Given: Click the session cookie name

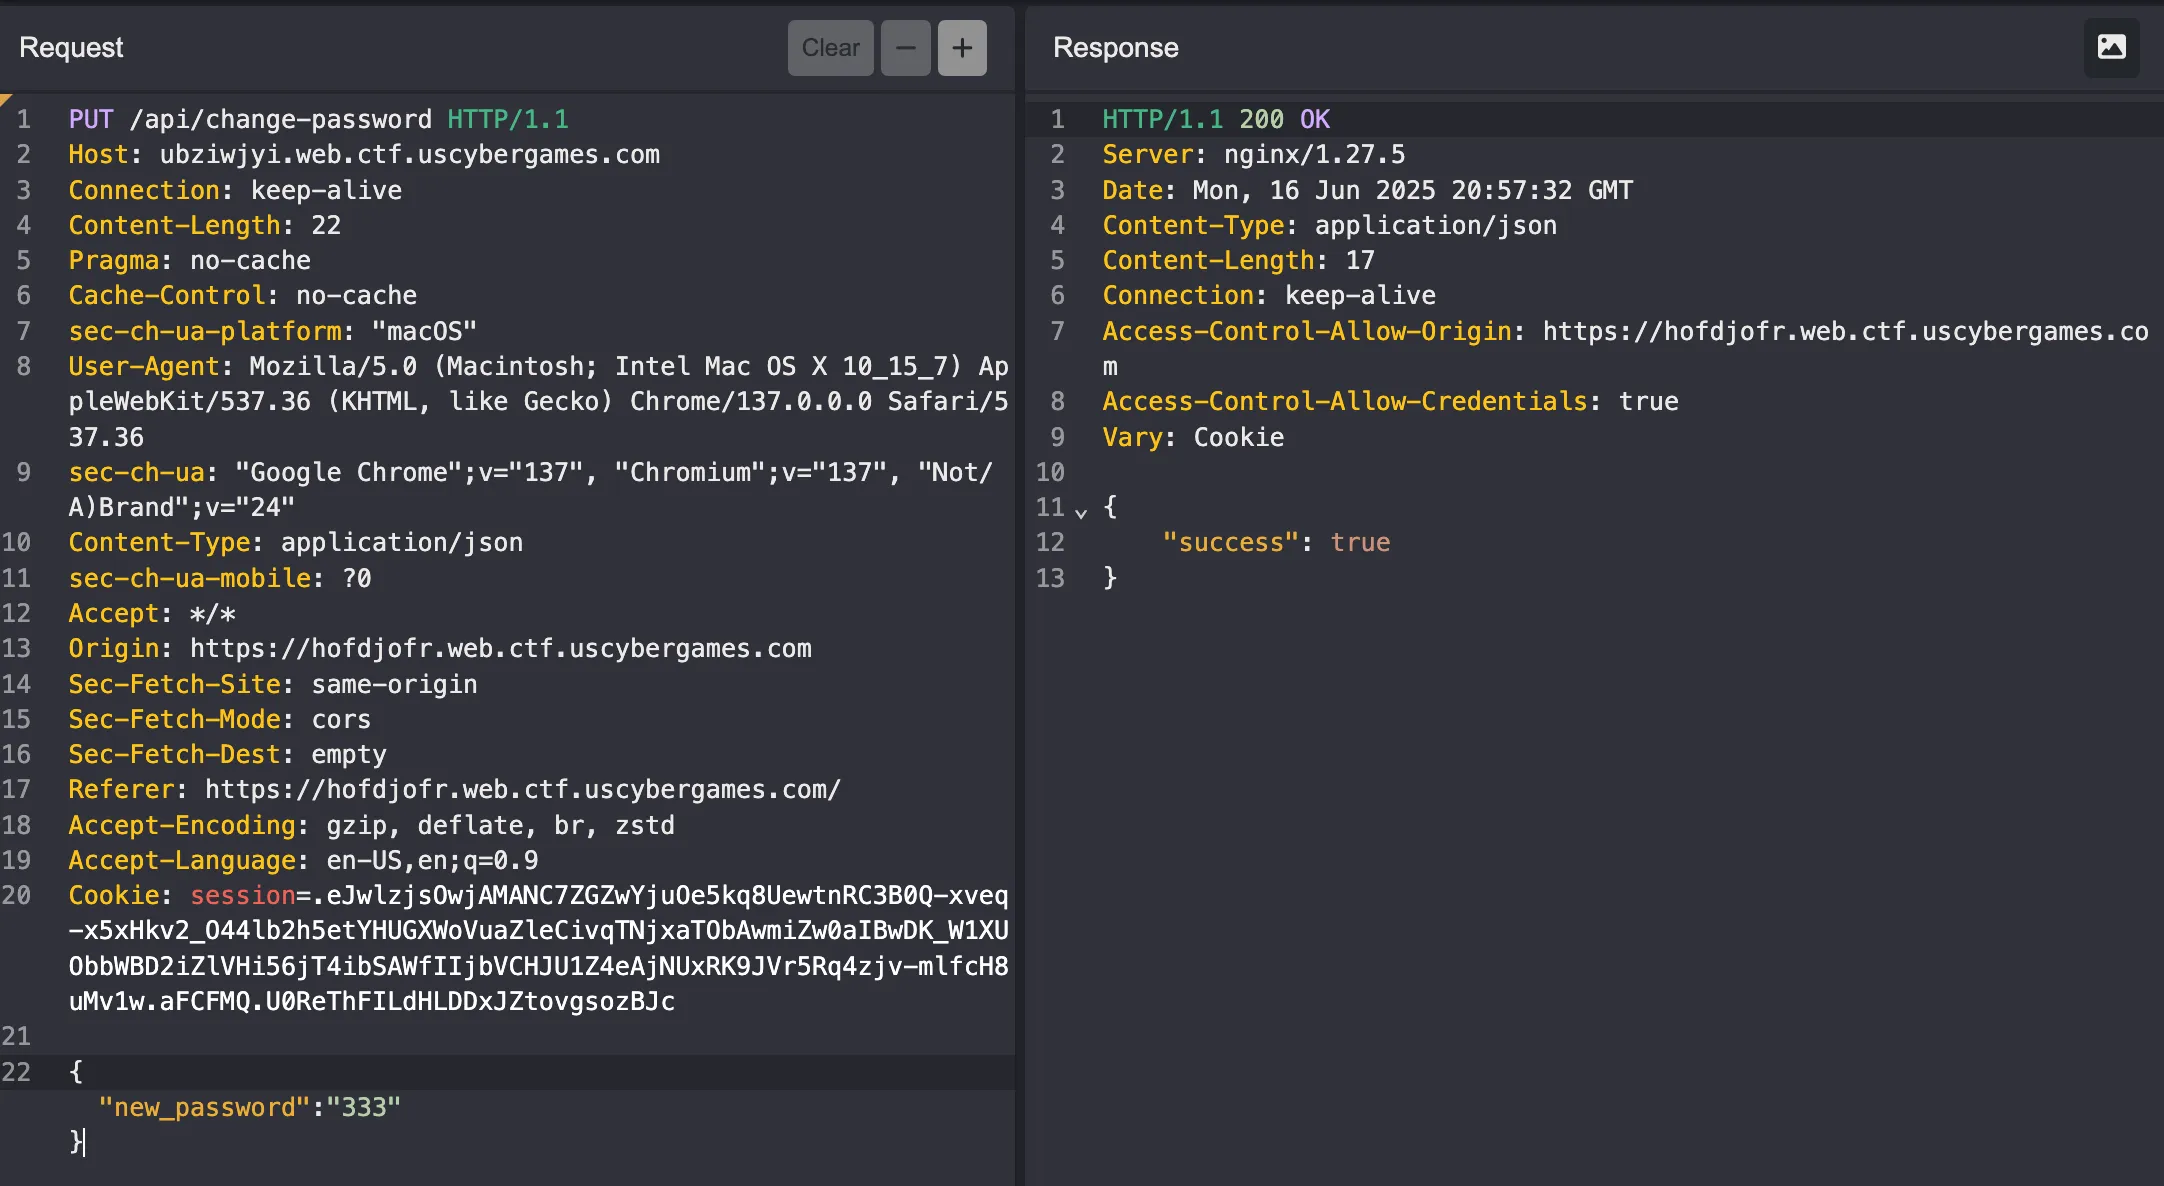Looking at the screenshot, I should tap(242, 895).
